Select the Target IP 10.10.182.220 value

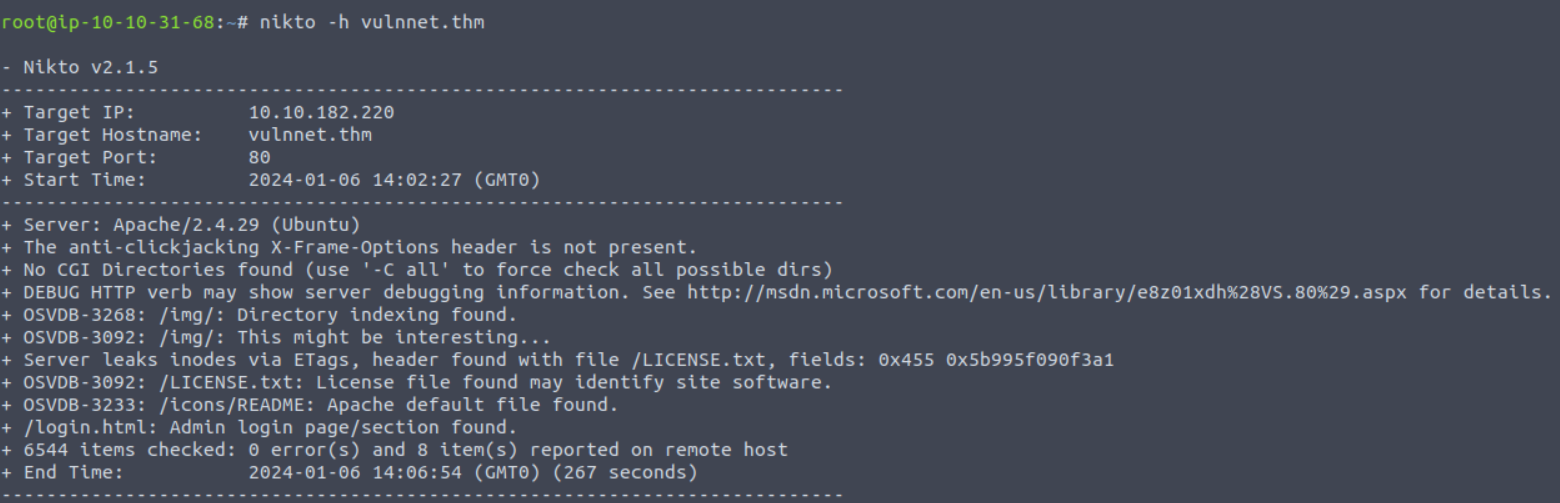321,113
